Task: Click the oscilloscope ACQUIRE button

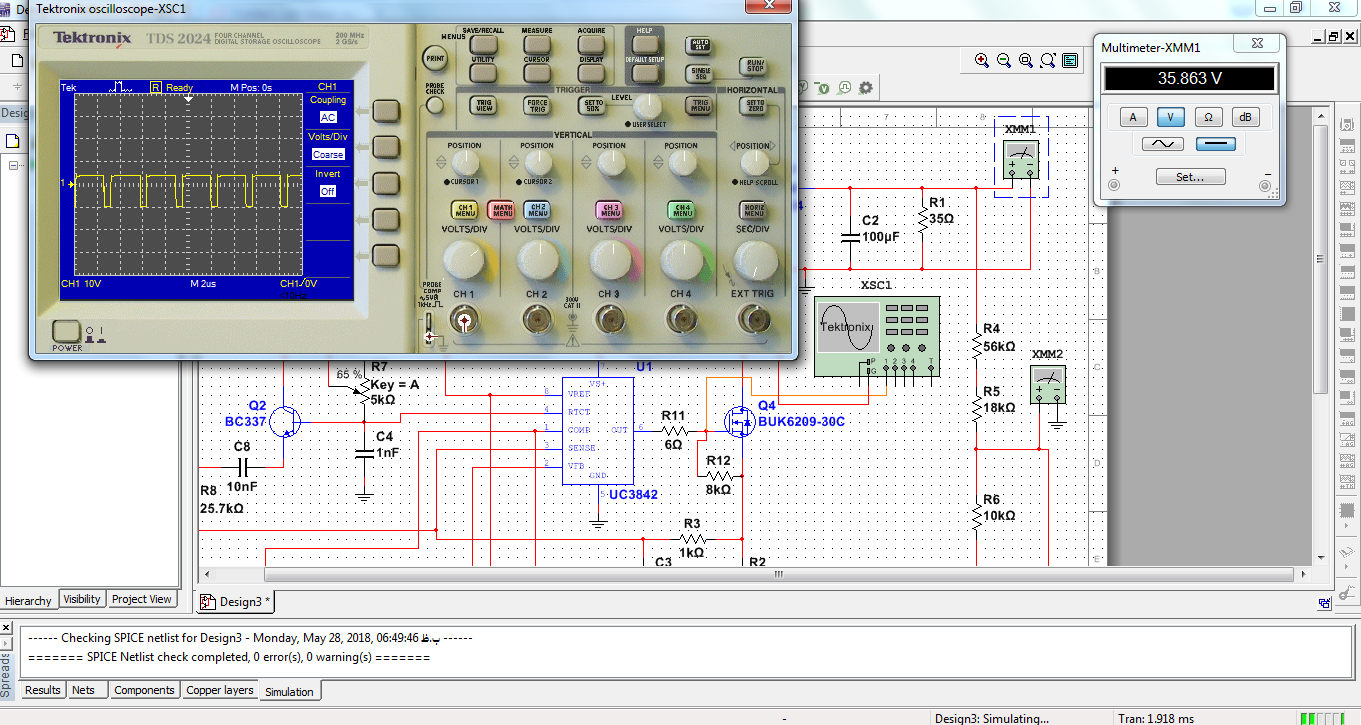Action: [x=591, y=45]
